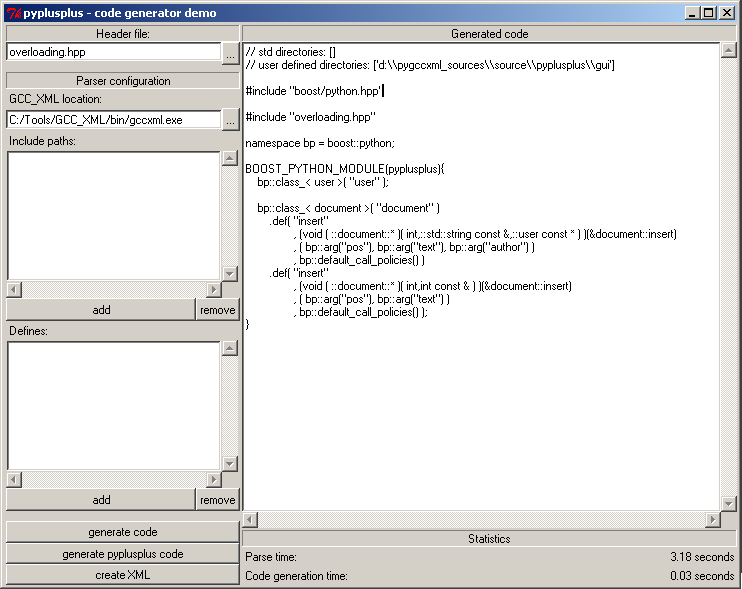Click the '0.03 seconds' generation time value

click(x=702, y=576)
